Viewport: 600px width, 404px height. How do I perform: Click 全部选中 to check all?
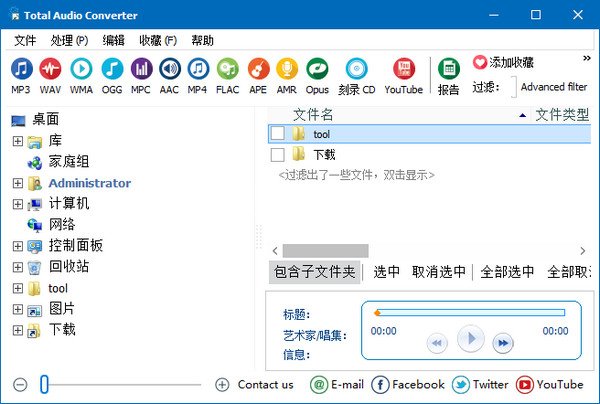(x=507, y=272)
